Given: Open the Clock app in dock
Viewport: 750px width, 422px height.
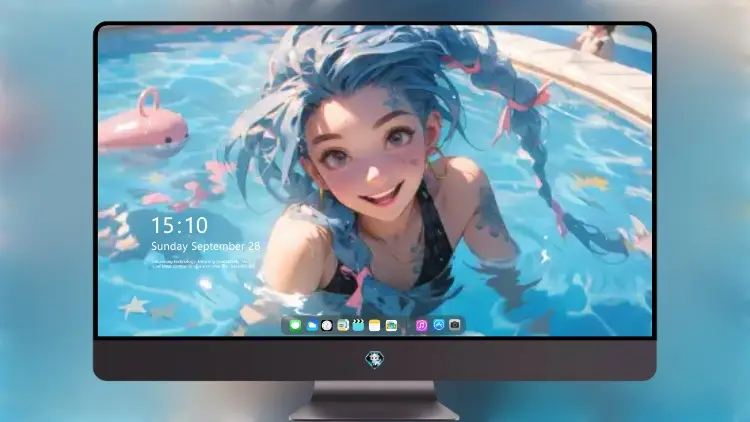Looking at the screenshot, I should (327, 325).
